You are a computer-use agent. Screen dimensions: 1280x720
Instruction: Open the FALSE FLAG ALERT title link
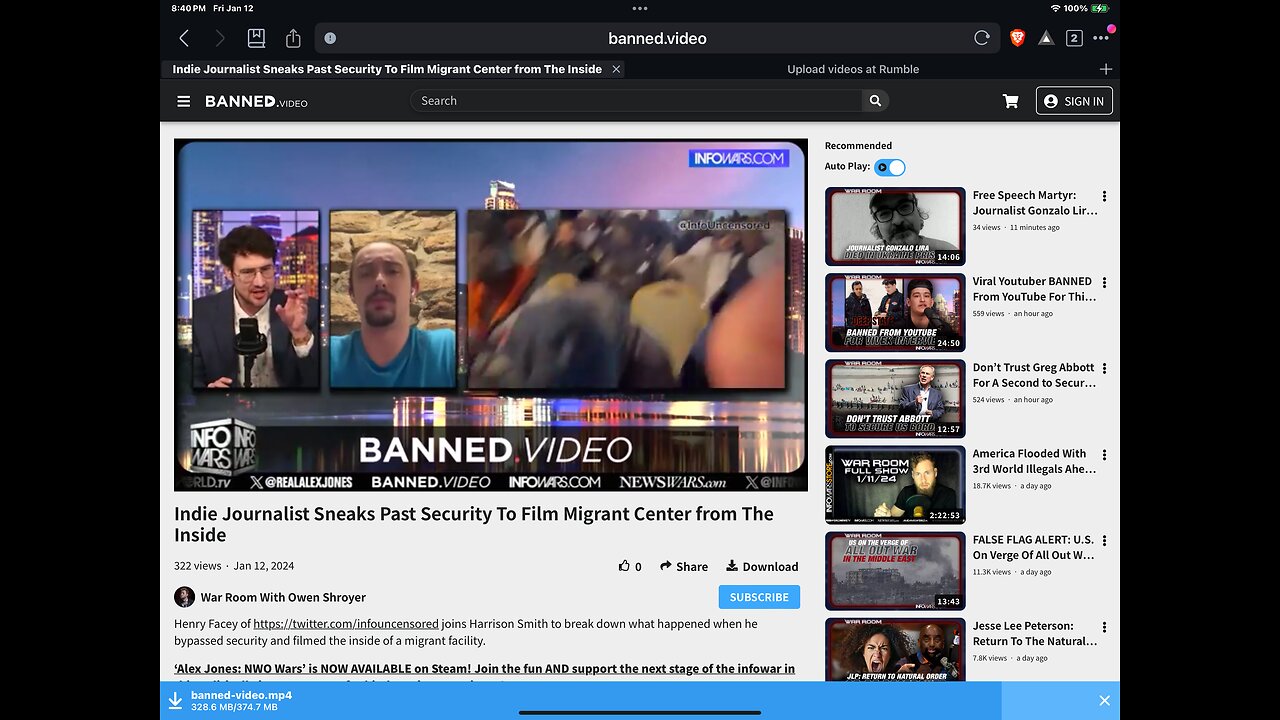pos(1034,547)
